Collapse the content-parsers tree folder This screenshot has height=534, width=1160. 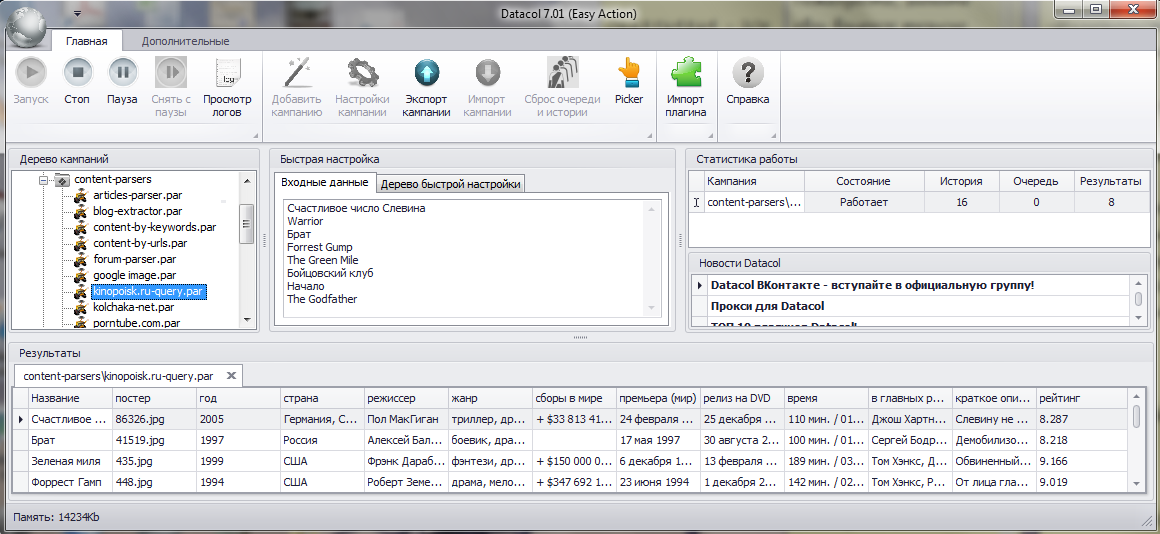(x=44, y=179)
